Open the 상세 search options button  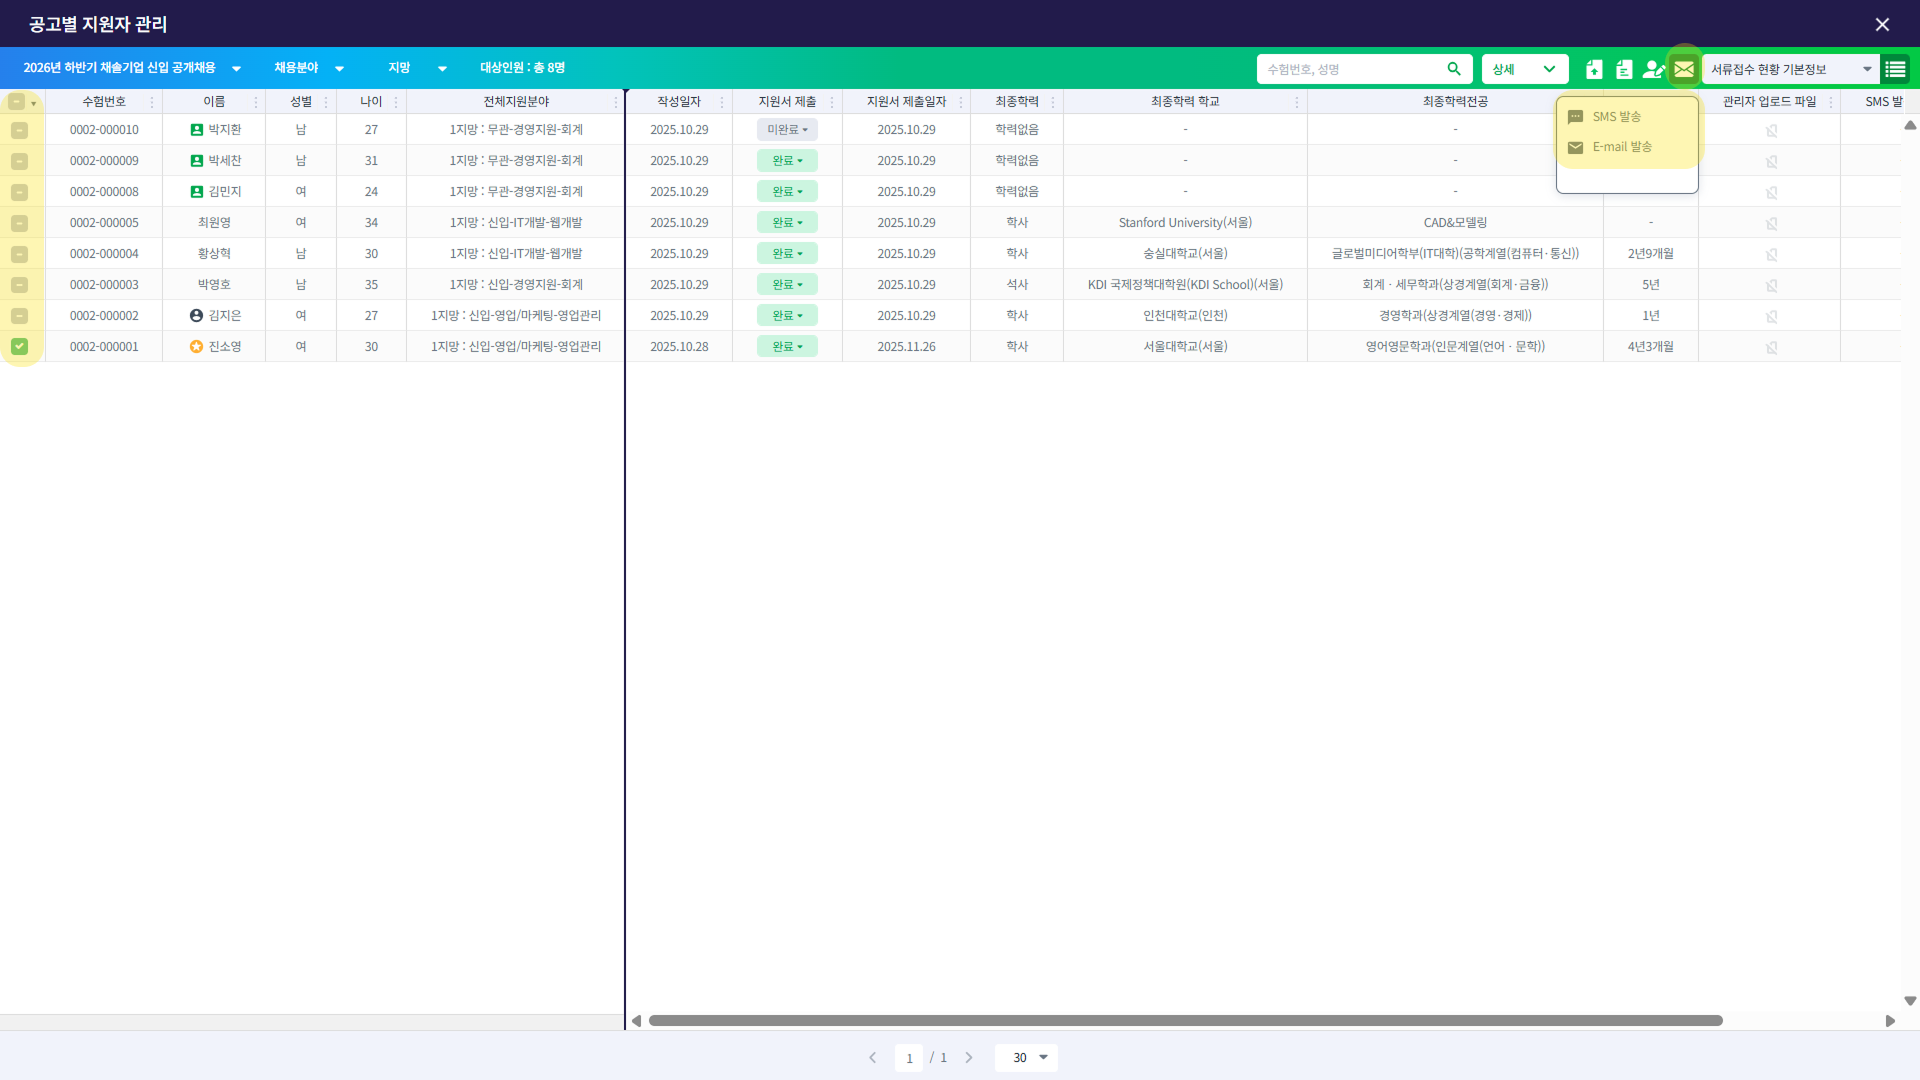pos(1524,69)
